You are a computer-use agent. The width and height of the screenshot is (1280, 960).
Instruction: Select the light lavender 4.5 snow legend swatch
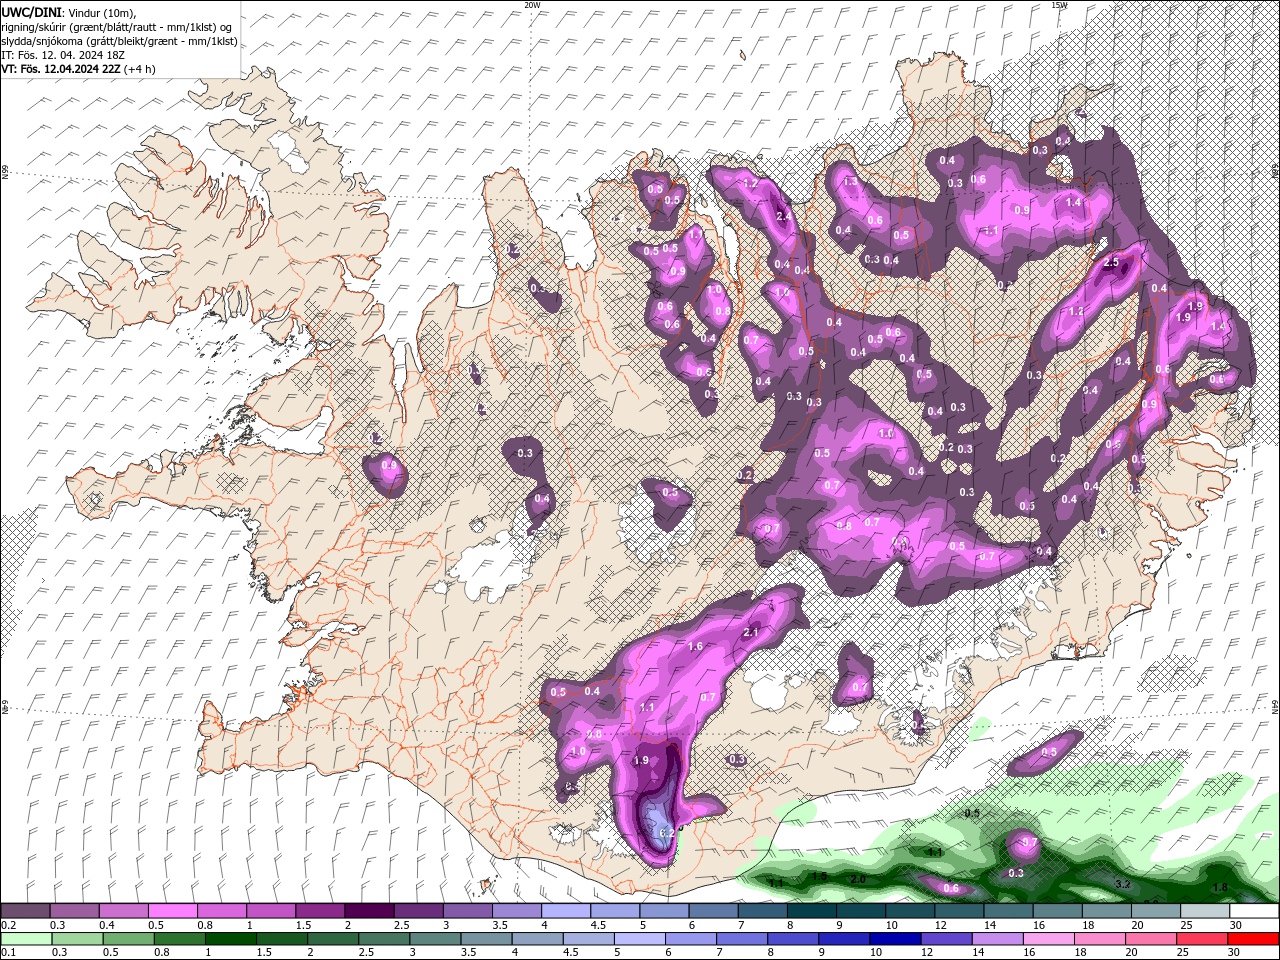[613, 911]
